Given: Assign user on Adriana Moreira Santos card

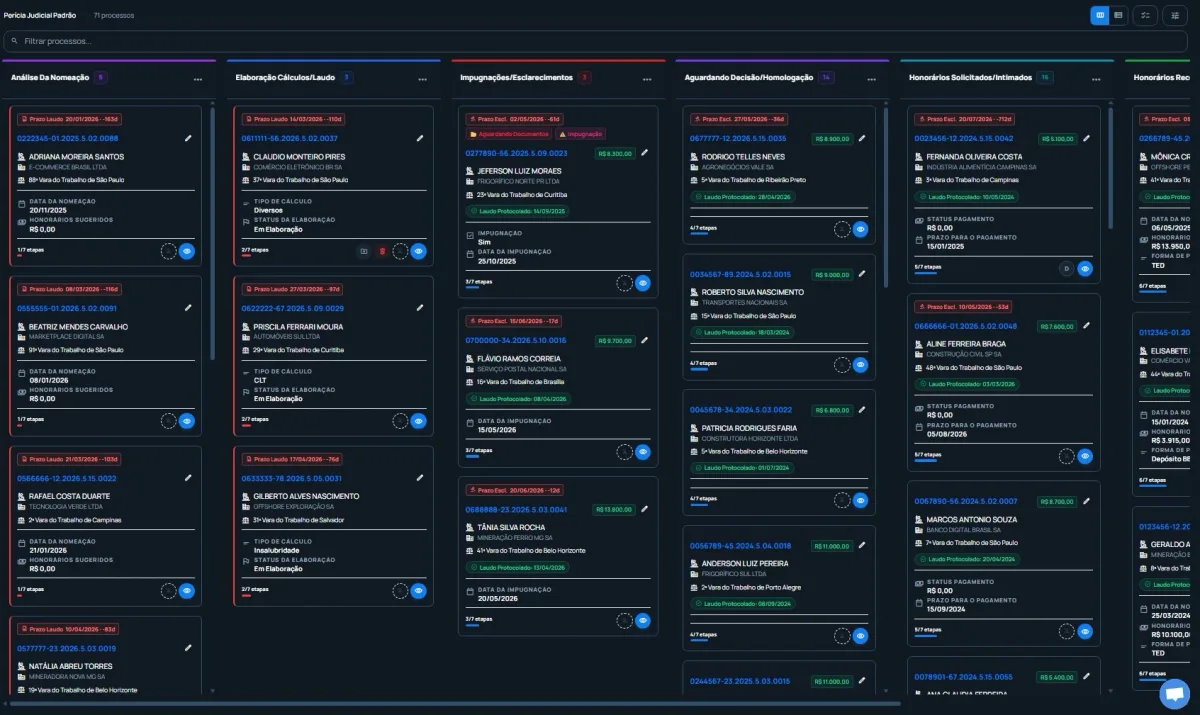Looking at the screenshot, I should [168, 251].
